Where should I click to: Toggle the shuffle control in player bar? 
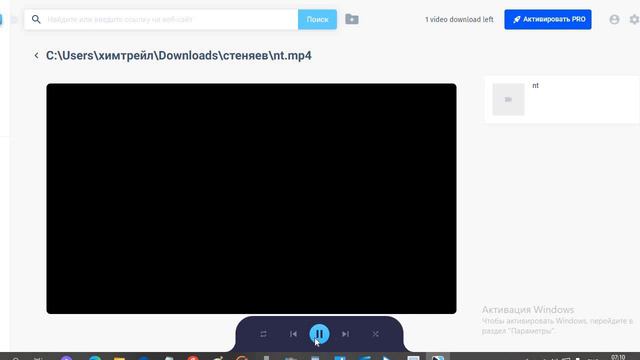click(x=376, y=334)
